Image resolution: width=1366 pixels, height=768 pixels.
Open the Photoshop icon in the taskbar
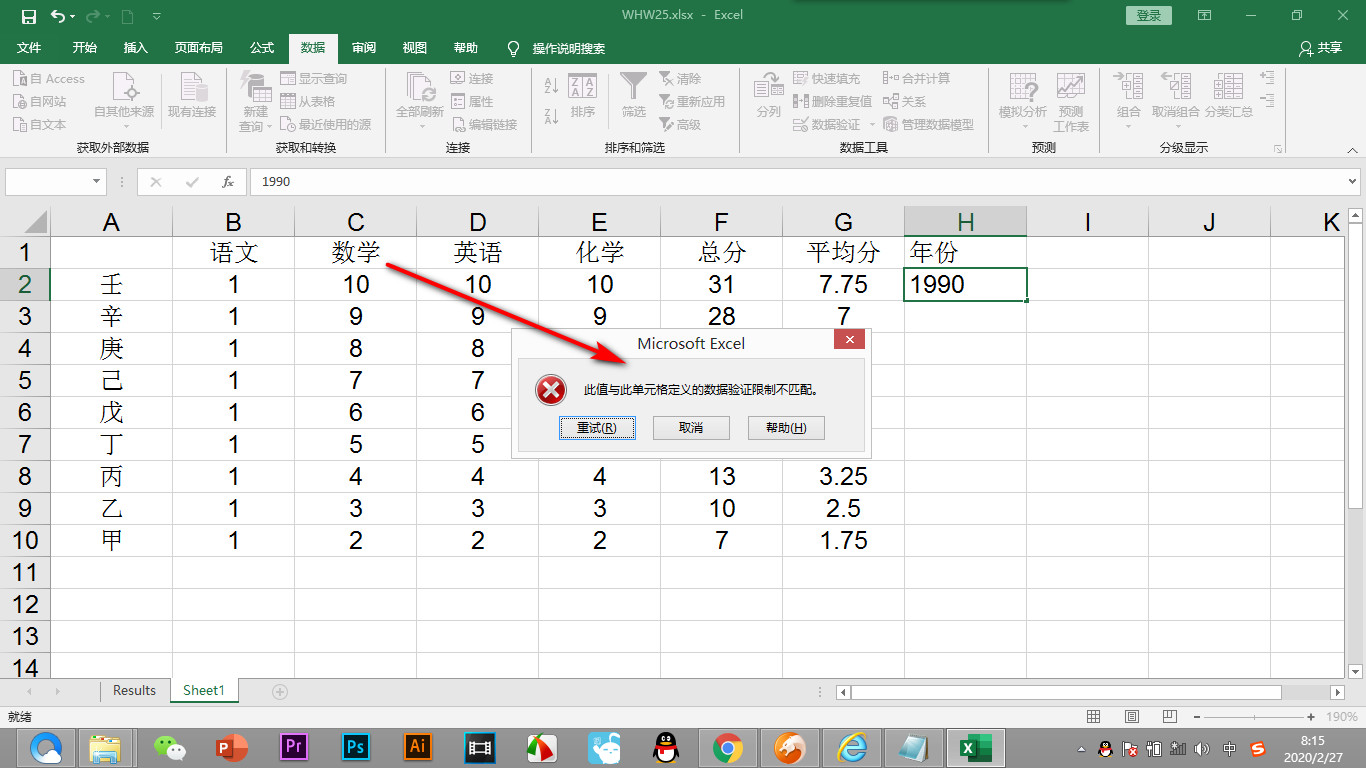pyautogui.click(x=355, y=747)
